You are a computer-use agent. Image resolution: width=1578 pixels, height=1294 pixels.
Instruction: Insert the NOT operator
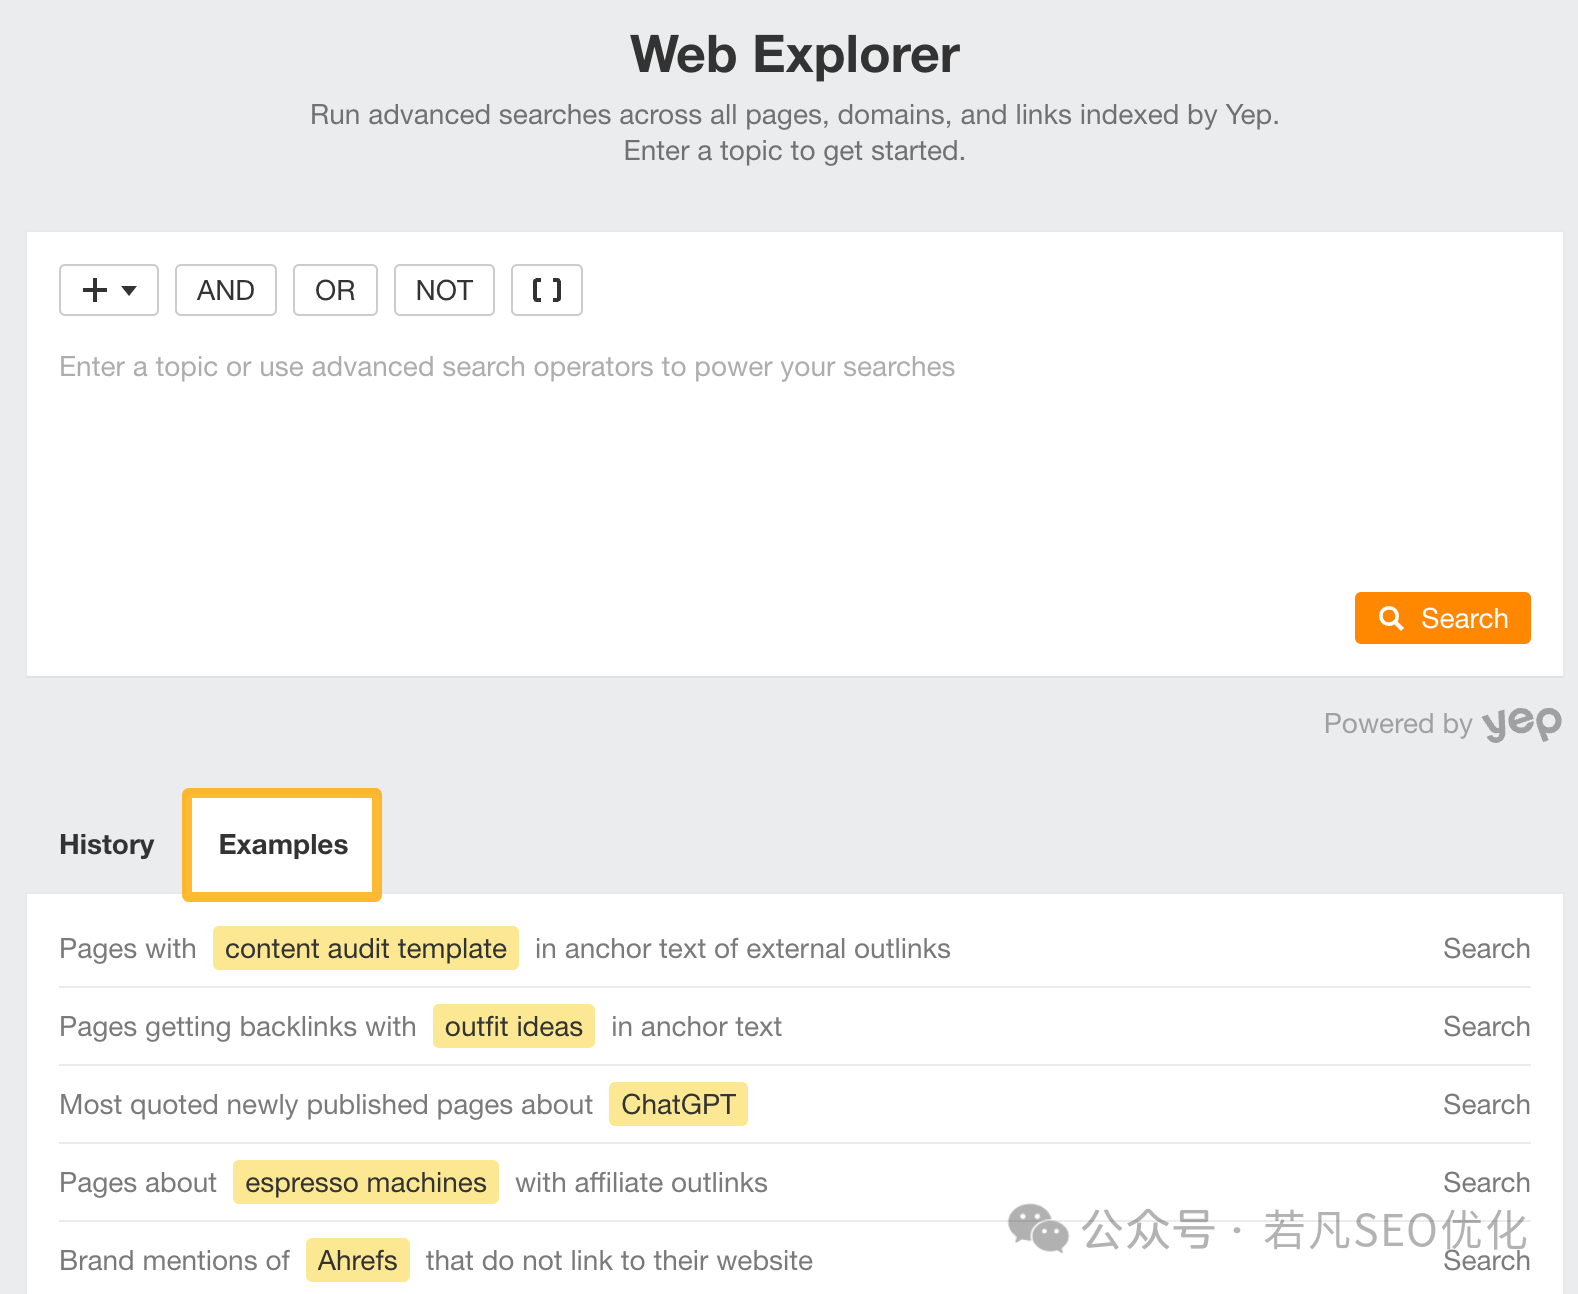point(444,290)
